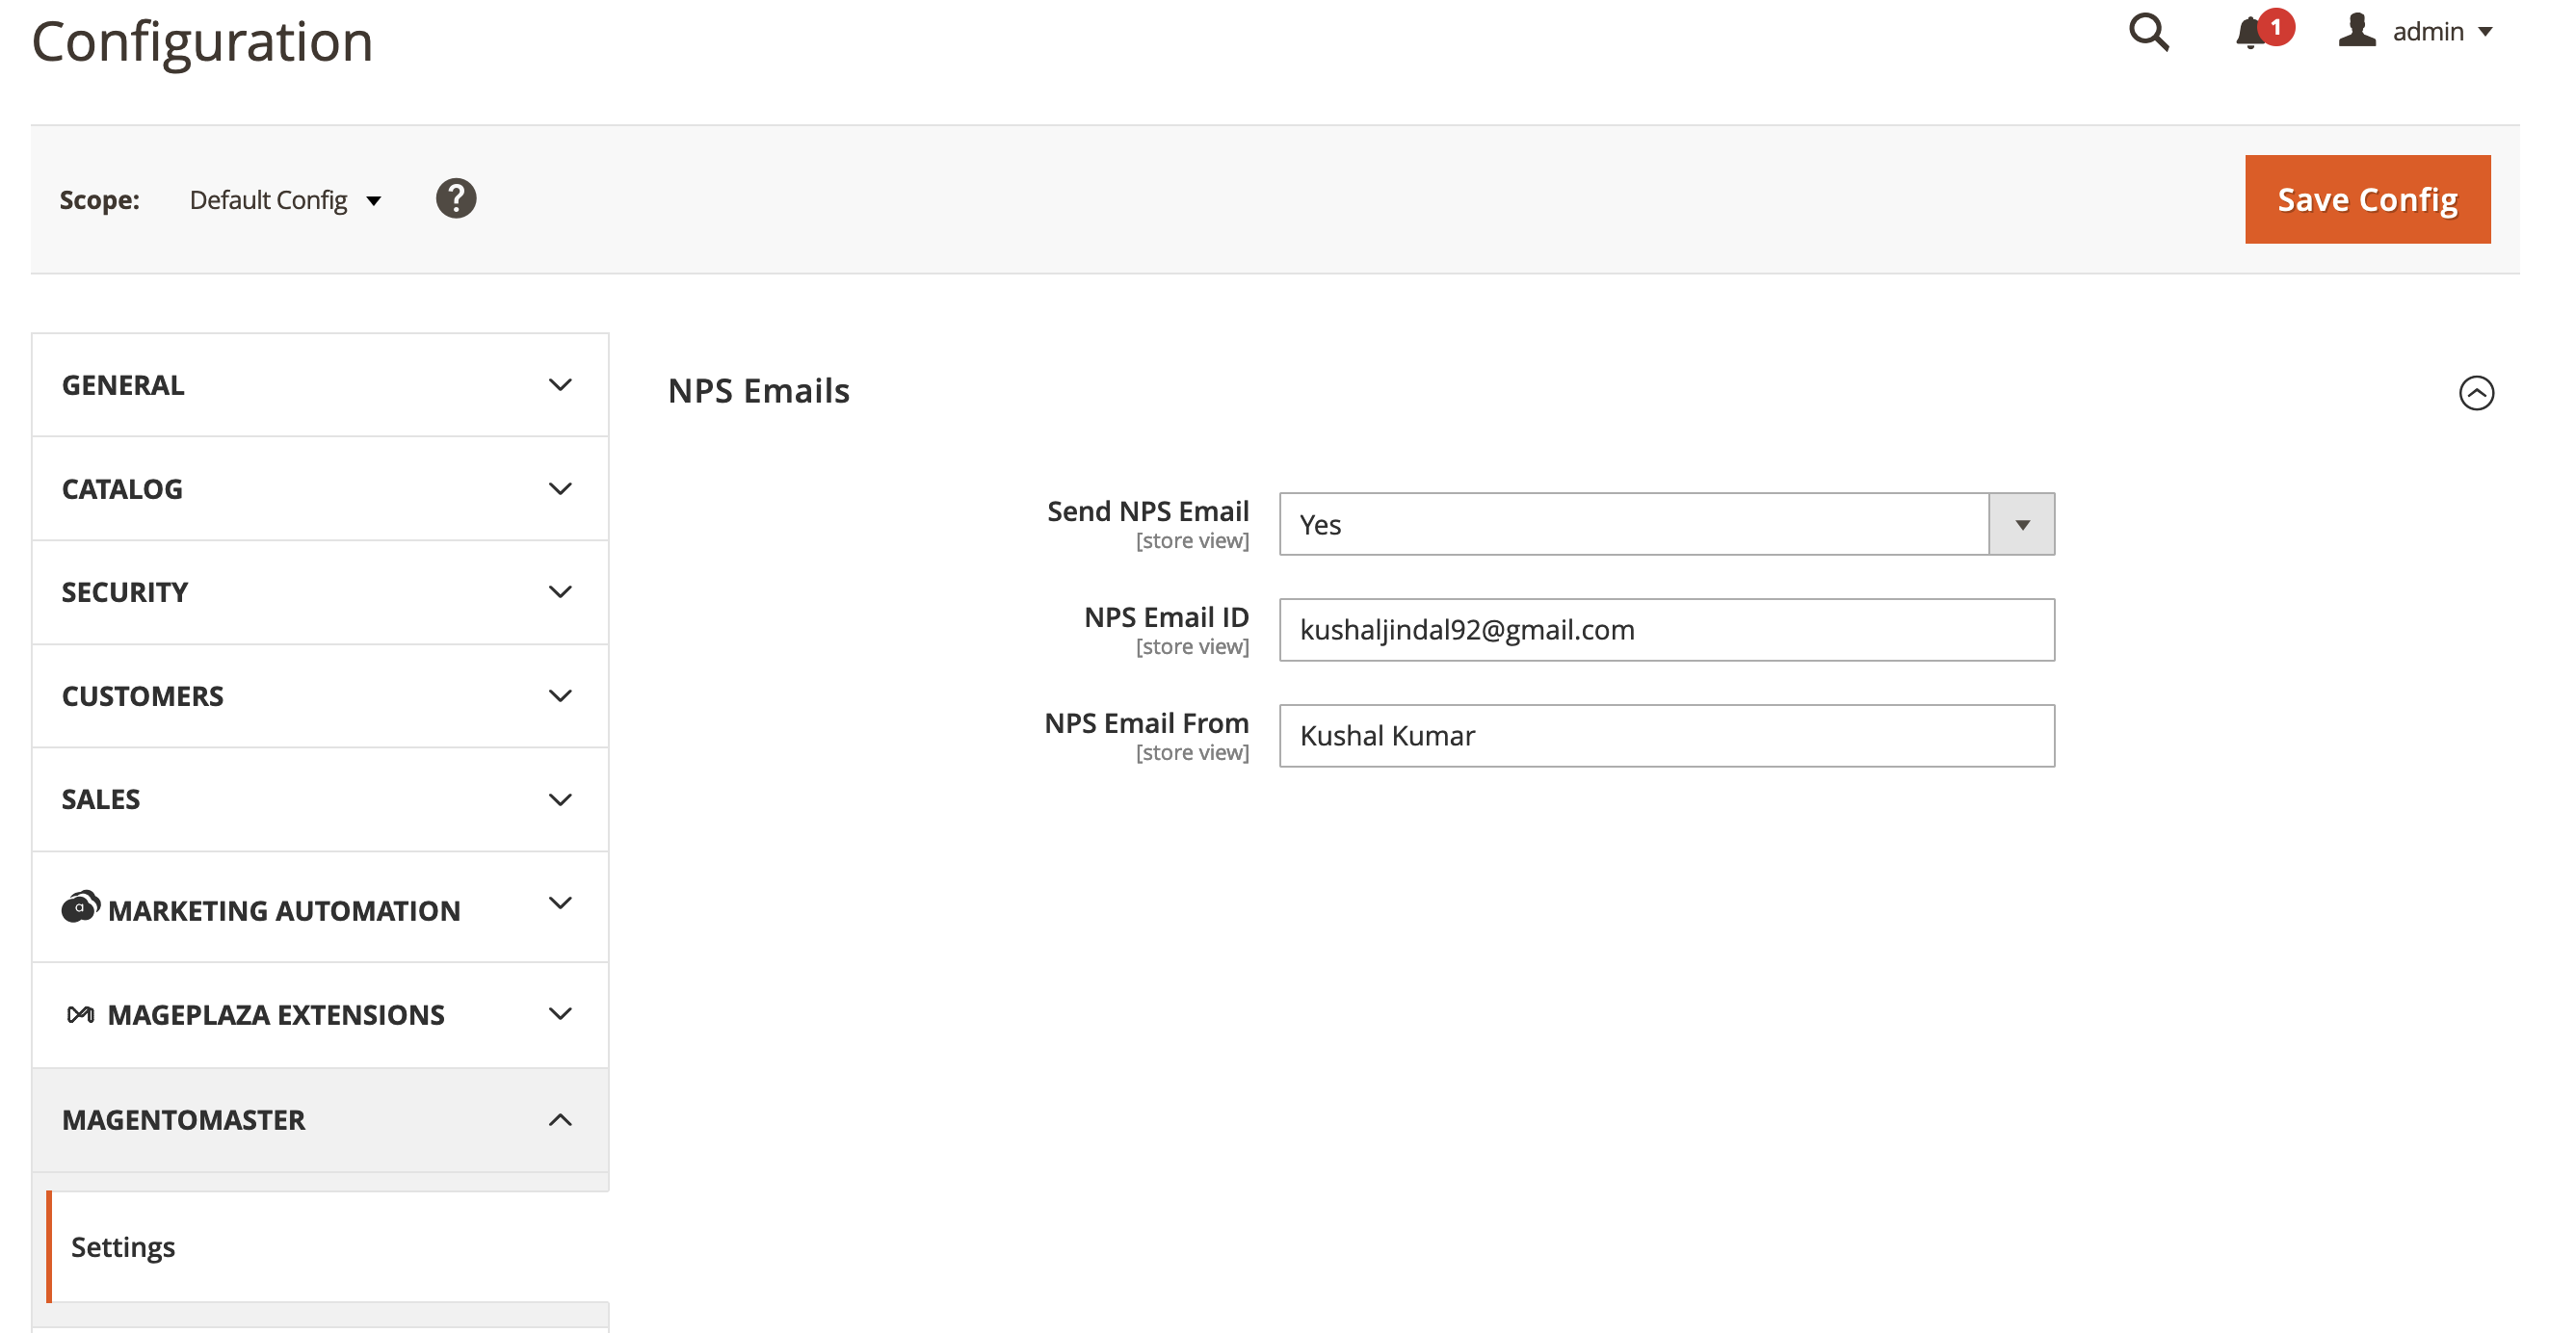Image resolution: width=2576 pixels, height=1333 pixels.
Task: Click the Marketing Automation cloud icon
Action: 80,907
